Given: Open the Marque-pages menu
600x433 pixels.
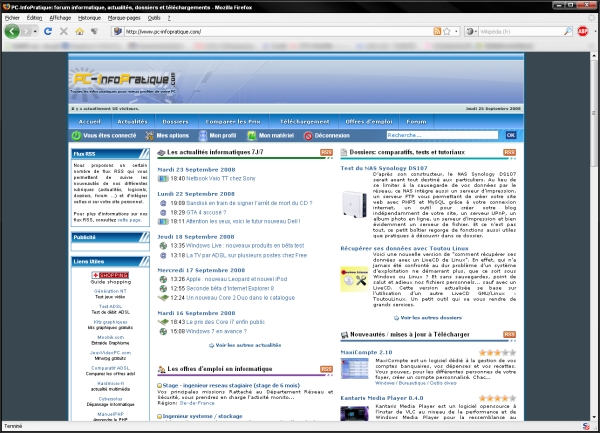Looking at the screenshot, I should click(x=124, y=18).
